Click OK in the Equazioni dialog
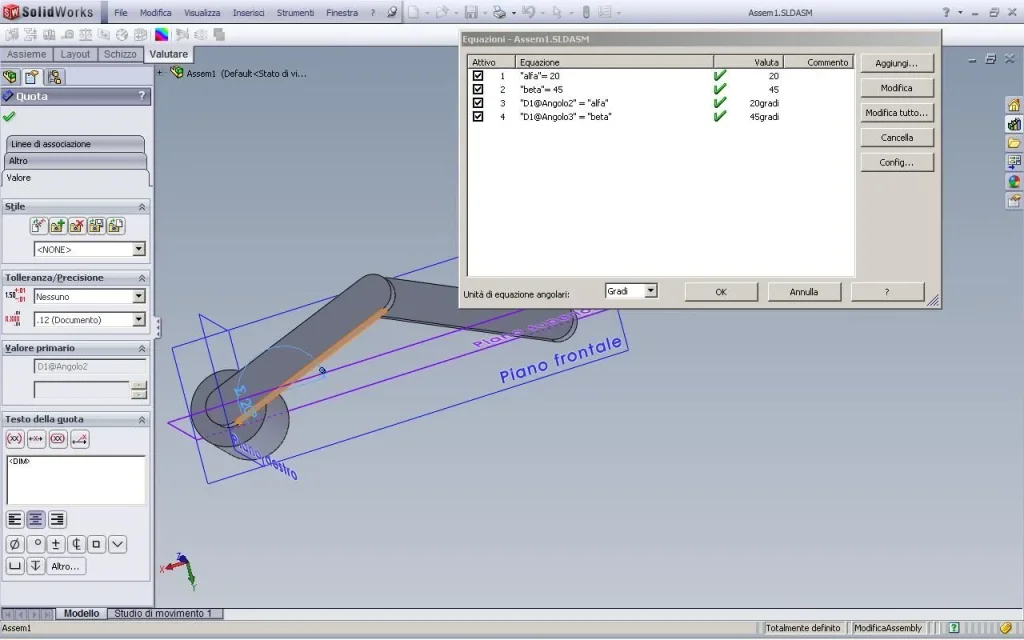Viewport: 1024px width, 640px height. 721,292
